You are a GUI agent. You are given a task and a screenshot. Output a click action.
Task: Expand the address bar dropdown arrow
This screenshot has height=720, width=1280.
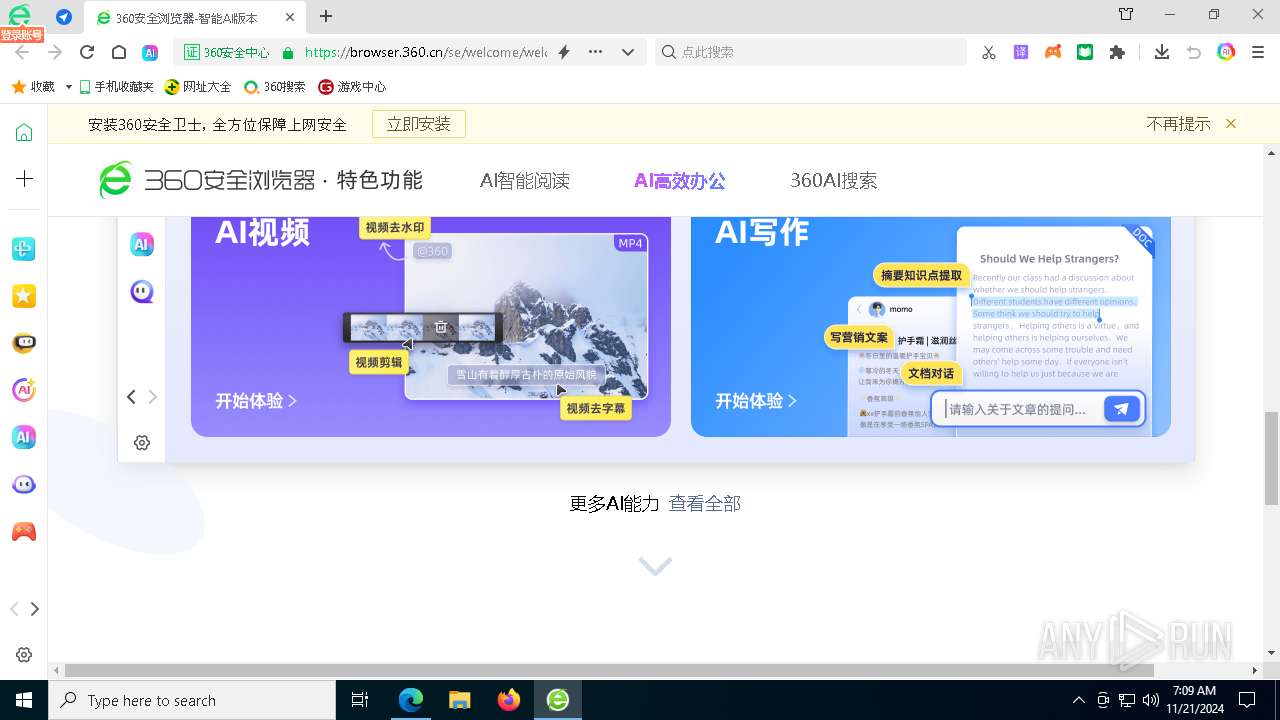tap(628, 52)
